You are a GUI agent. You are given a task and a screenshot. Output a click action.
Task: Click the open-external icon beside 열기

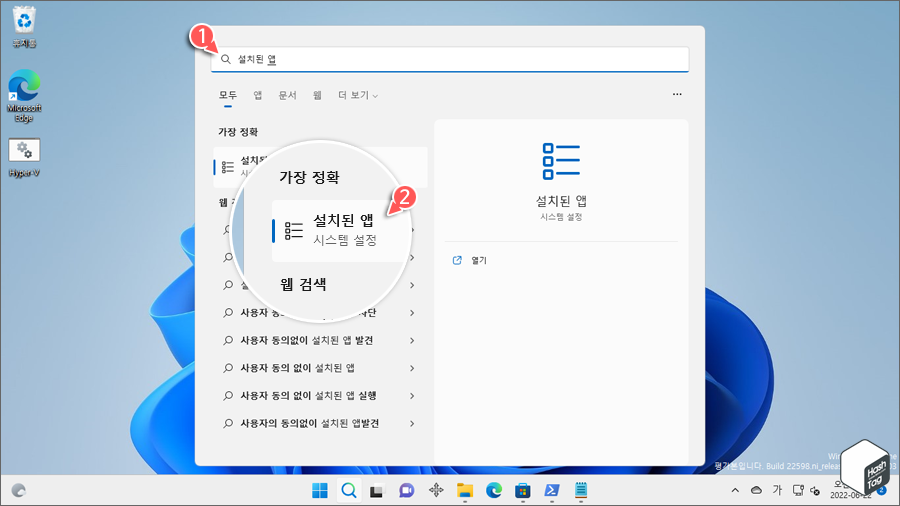pos(457,260)
